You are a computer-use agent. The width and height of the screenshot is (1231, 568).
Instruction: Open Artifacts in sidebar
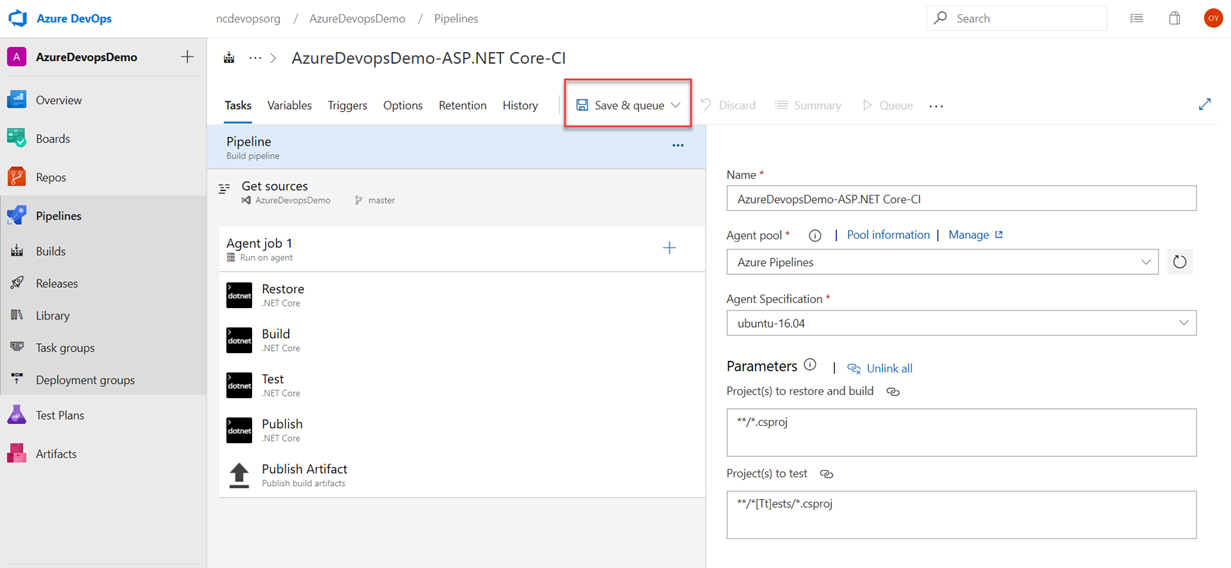pyautogui.click(x=56, y=453)
